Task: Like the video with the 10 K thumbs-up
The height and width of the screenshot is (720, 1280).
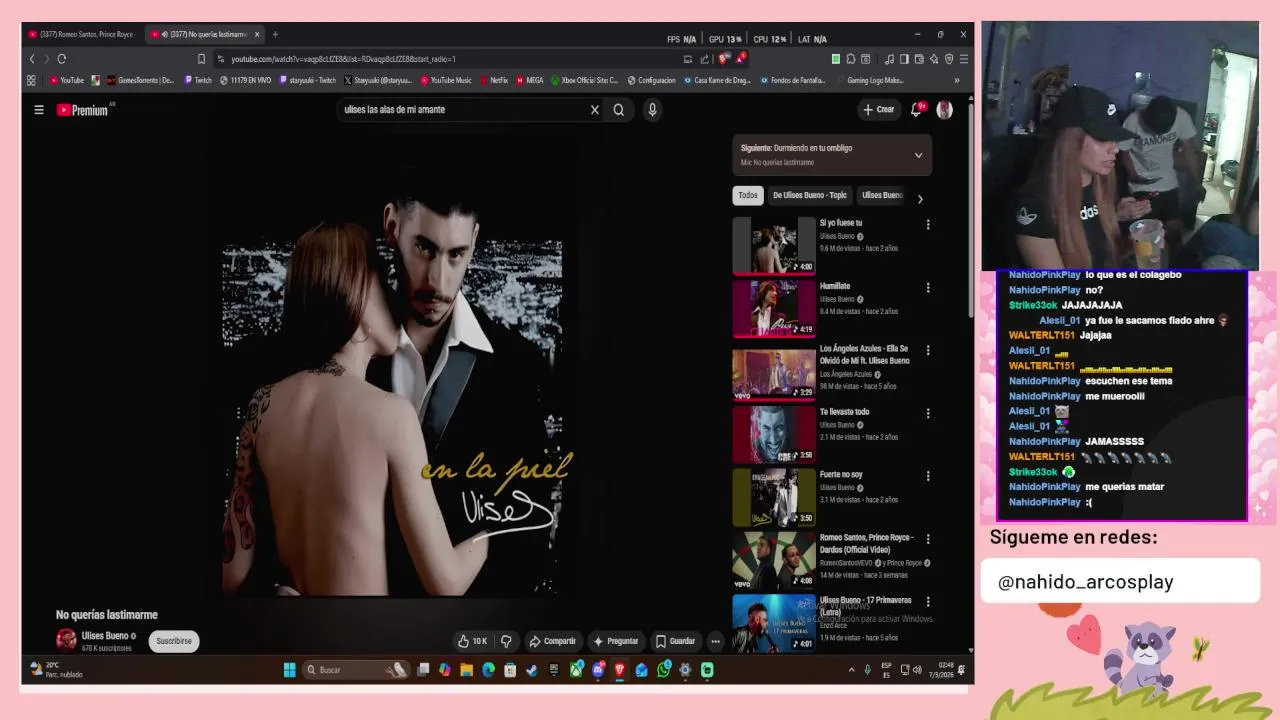Action: click(x=473, y=641)
